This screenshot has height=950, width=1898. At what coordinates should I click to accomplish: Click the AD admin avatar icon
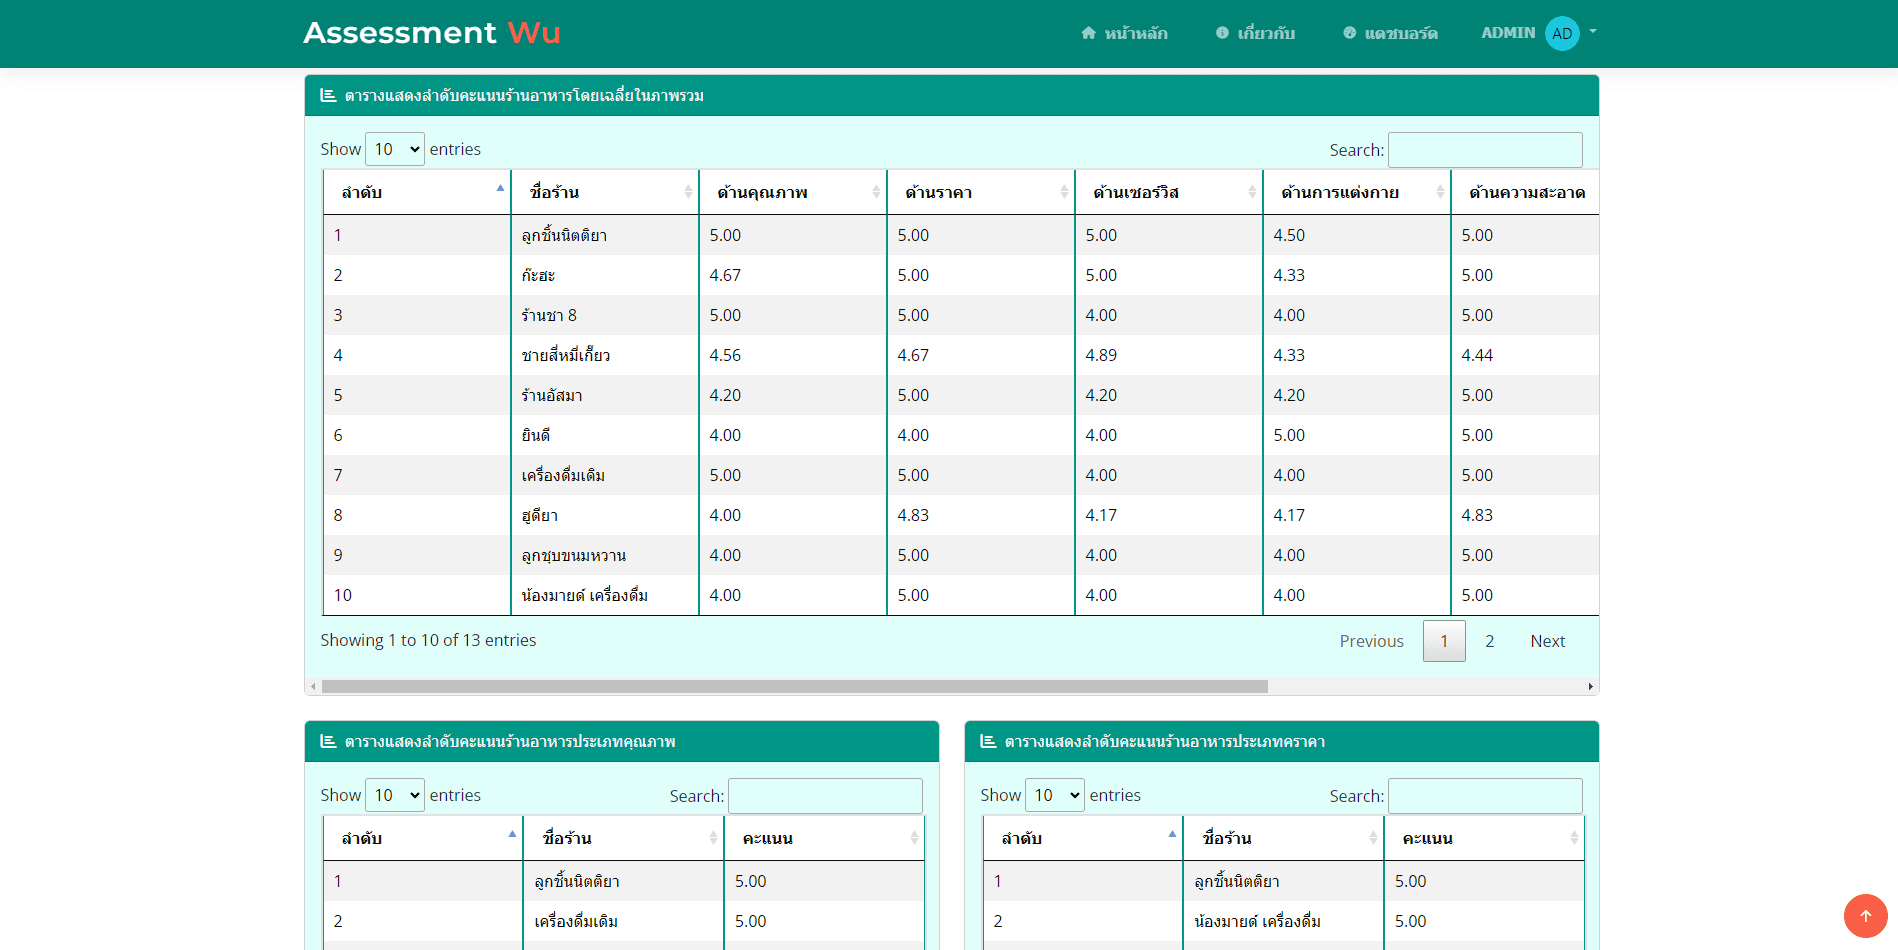tap(1561, 33)
